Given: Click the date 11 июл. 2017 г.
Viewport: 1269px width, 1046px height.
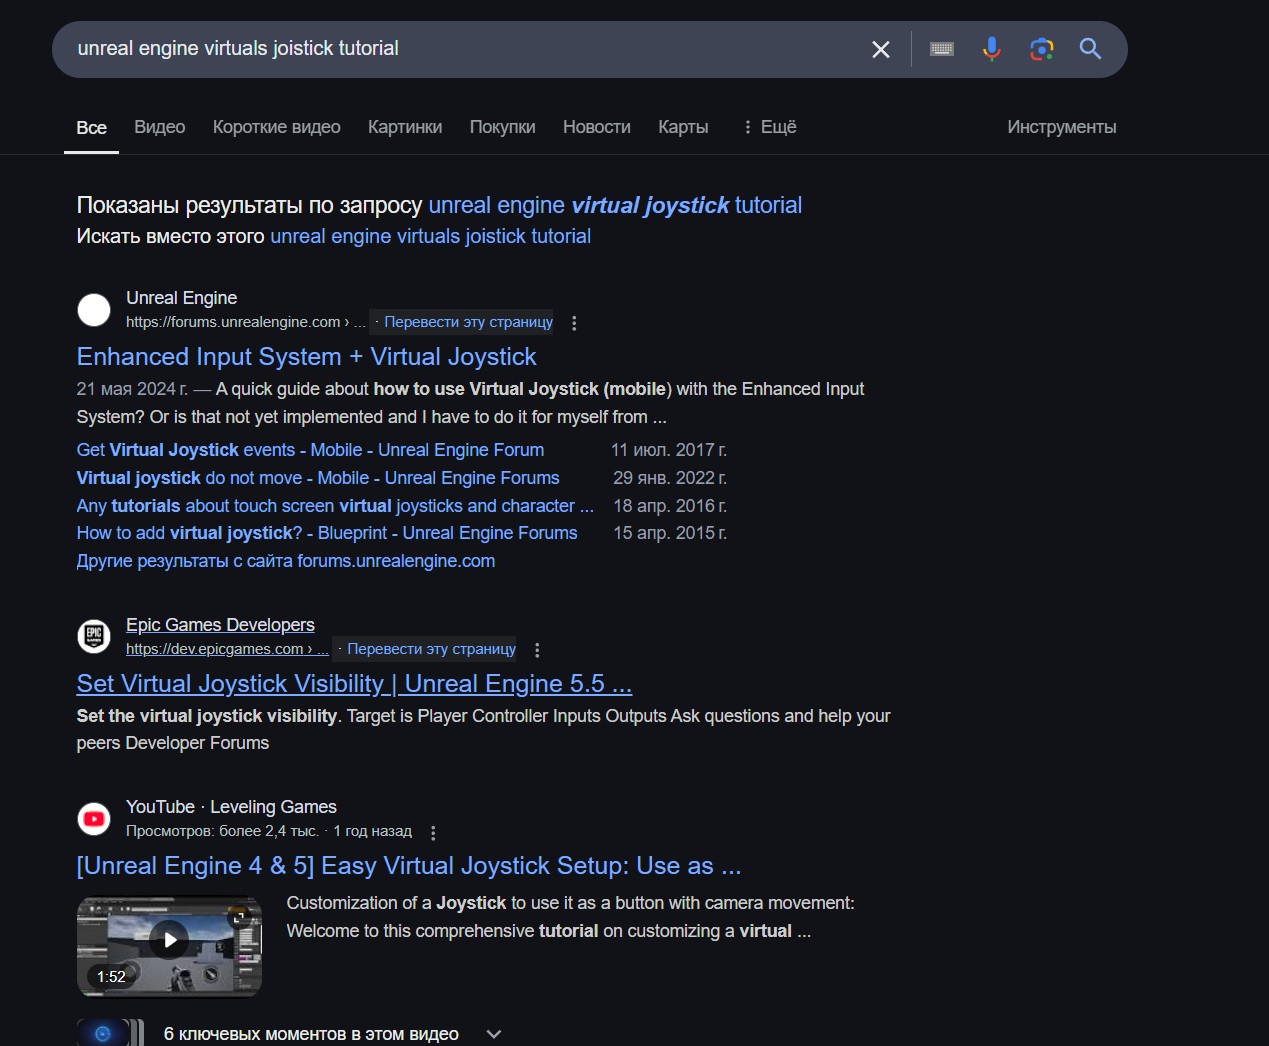Looking at the screenshot, I should 669,450.
